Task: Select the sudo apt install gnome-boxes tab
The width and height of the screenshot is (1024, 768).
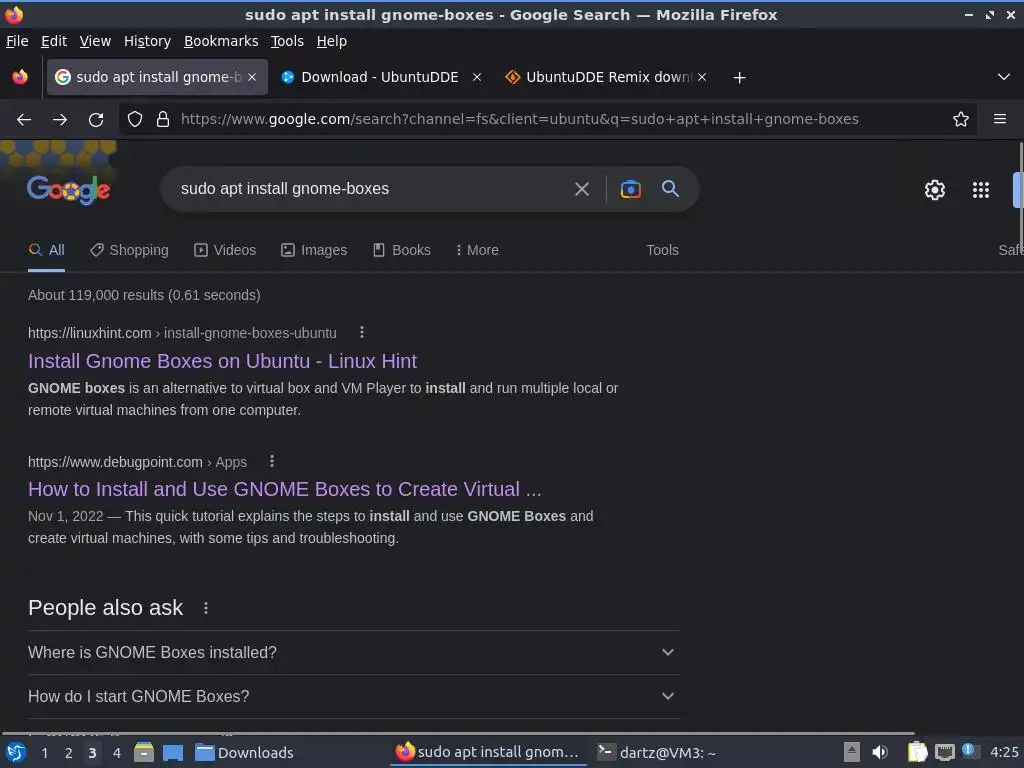Action: click(157, 77)
